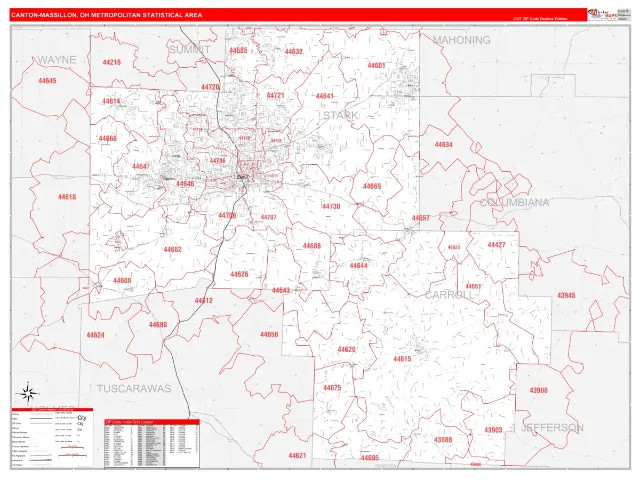Click the map title Canton-Massillon, OH Metropolitan Statistical Area
The width and height of the screenshot is (640, 480).
click(x=107, y=15)
